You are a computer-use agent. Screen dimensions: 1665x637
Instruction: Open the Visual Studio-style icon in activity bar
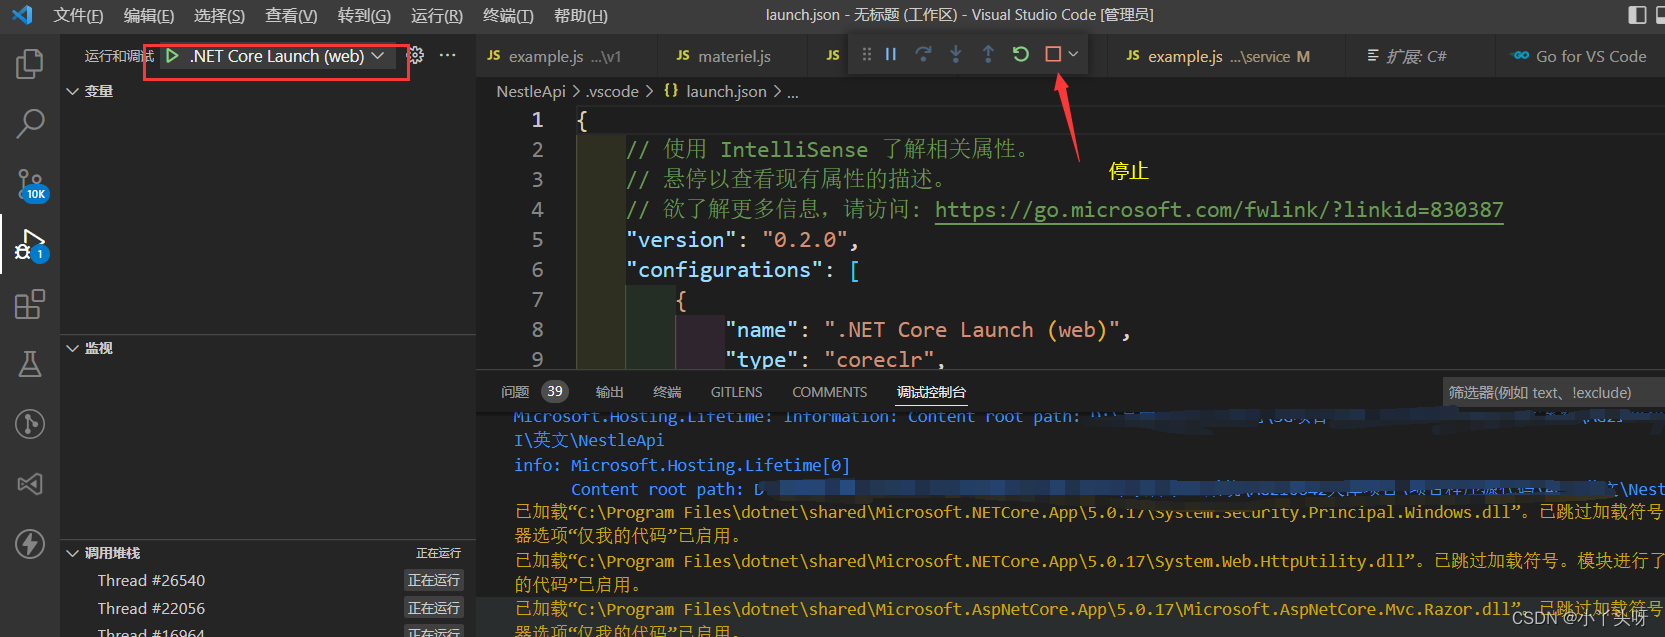pyautogui.click(x=30, y=484)
